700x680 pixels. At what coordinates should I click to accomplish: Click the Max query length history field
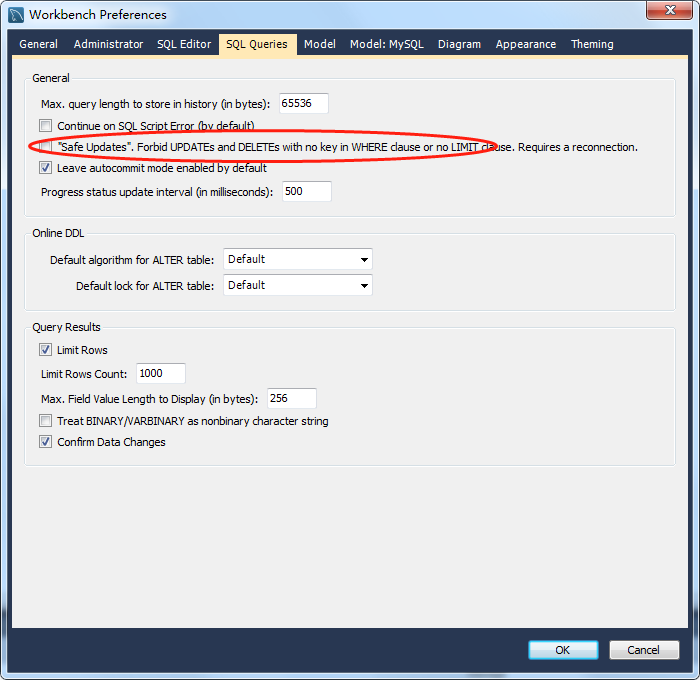[x=303, y=103]
